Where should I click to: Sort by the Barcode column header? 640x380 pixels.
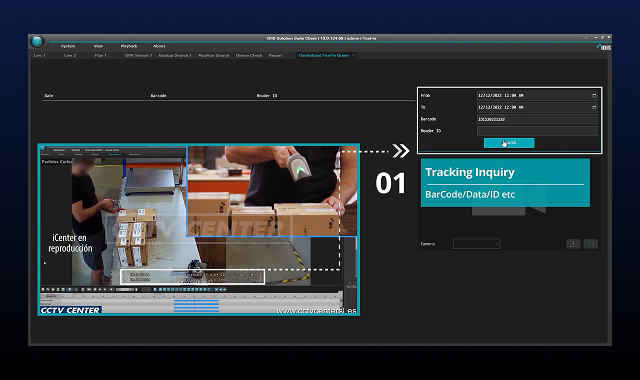click(158, 96)
